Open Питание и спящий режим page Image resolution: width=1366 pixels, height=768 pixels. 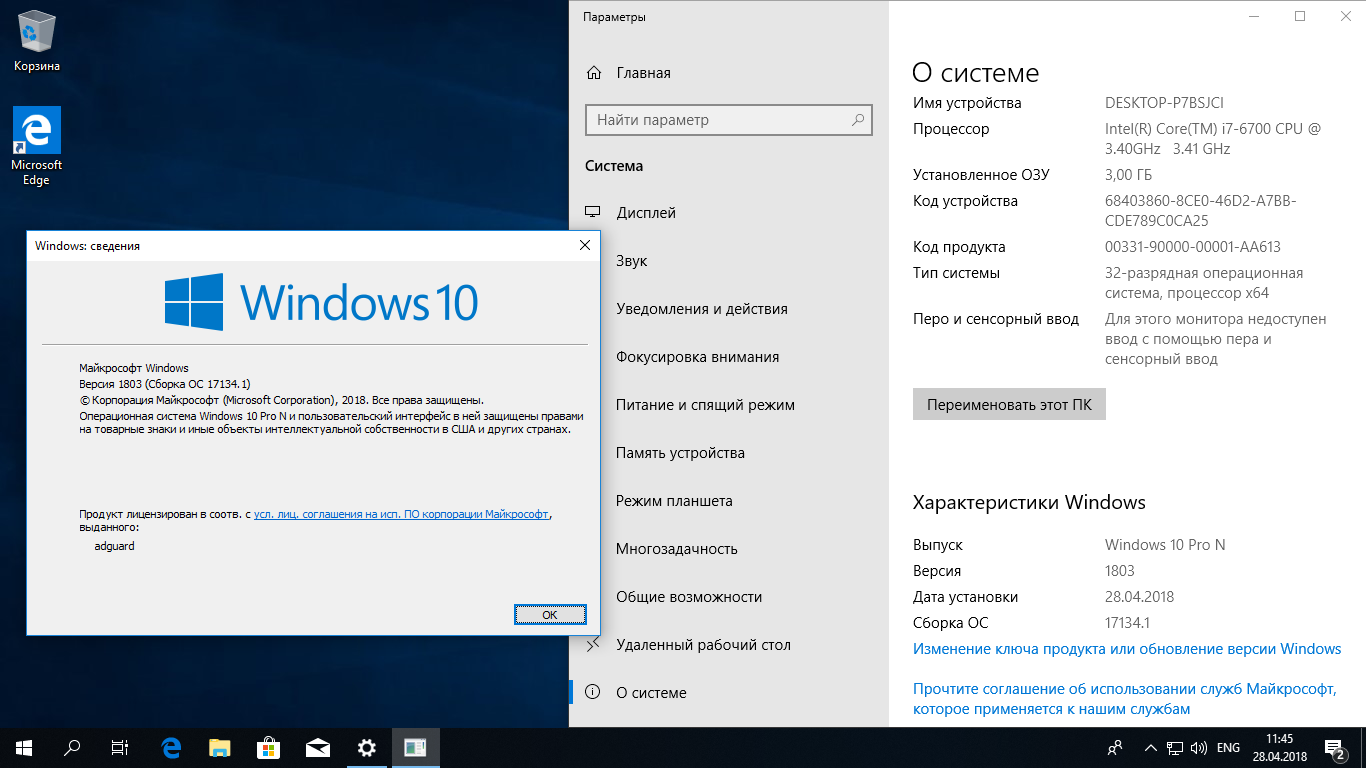[728, 405]
